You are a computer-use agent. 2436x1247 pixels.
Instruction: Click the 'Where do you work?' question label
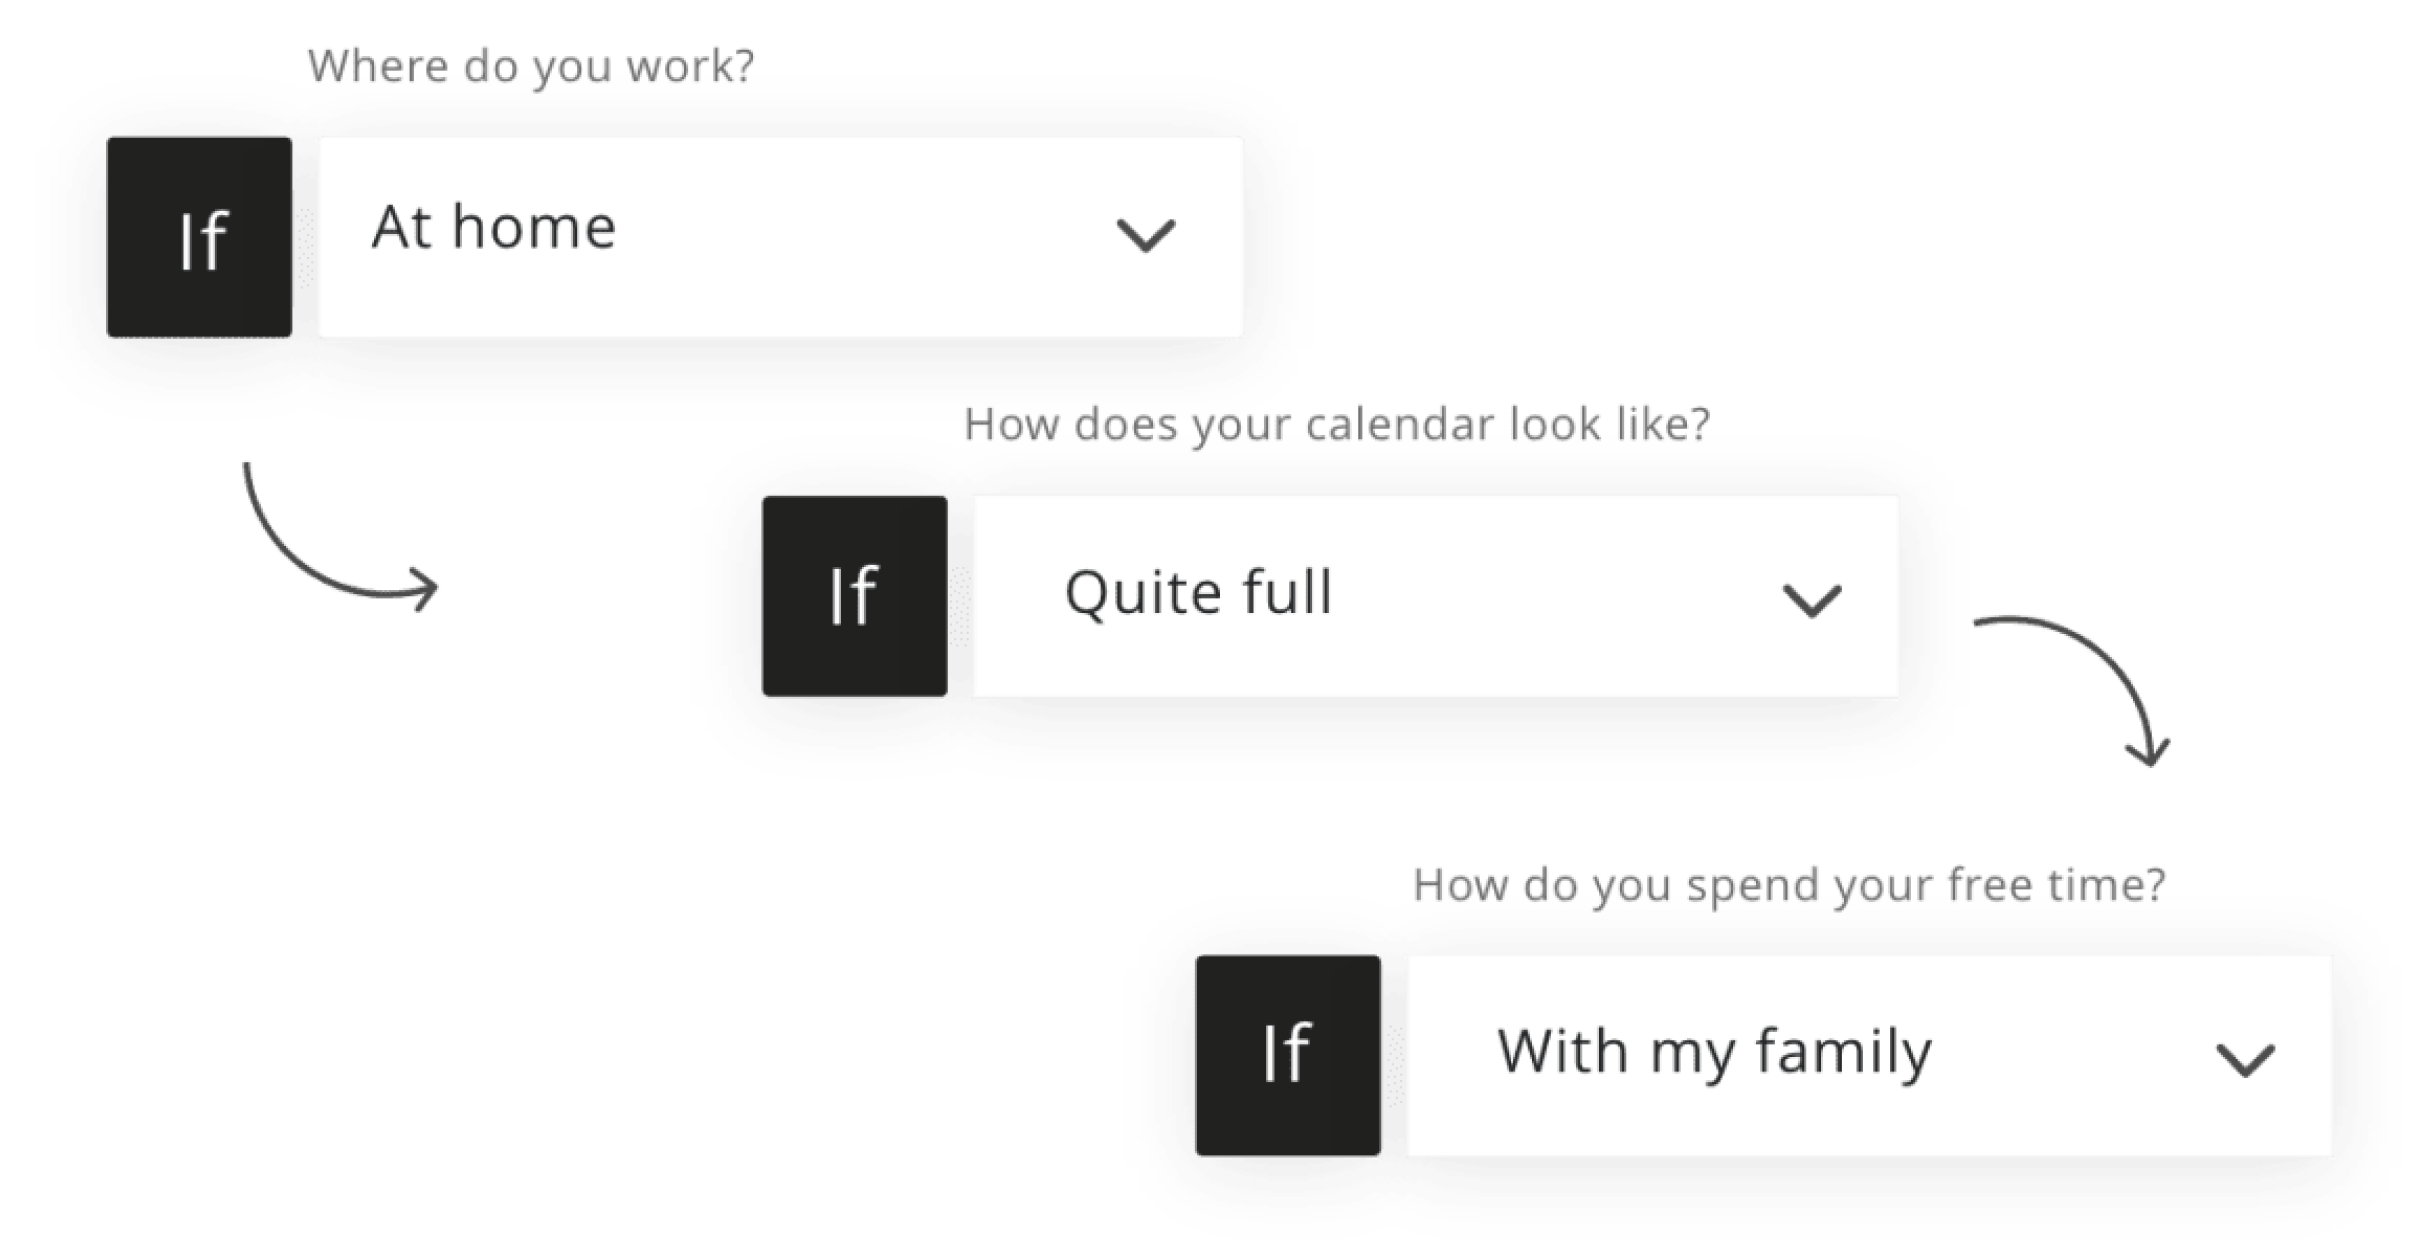coord(531,66)
